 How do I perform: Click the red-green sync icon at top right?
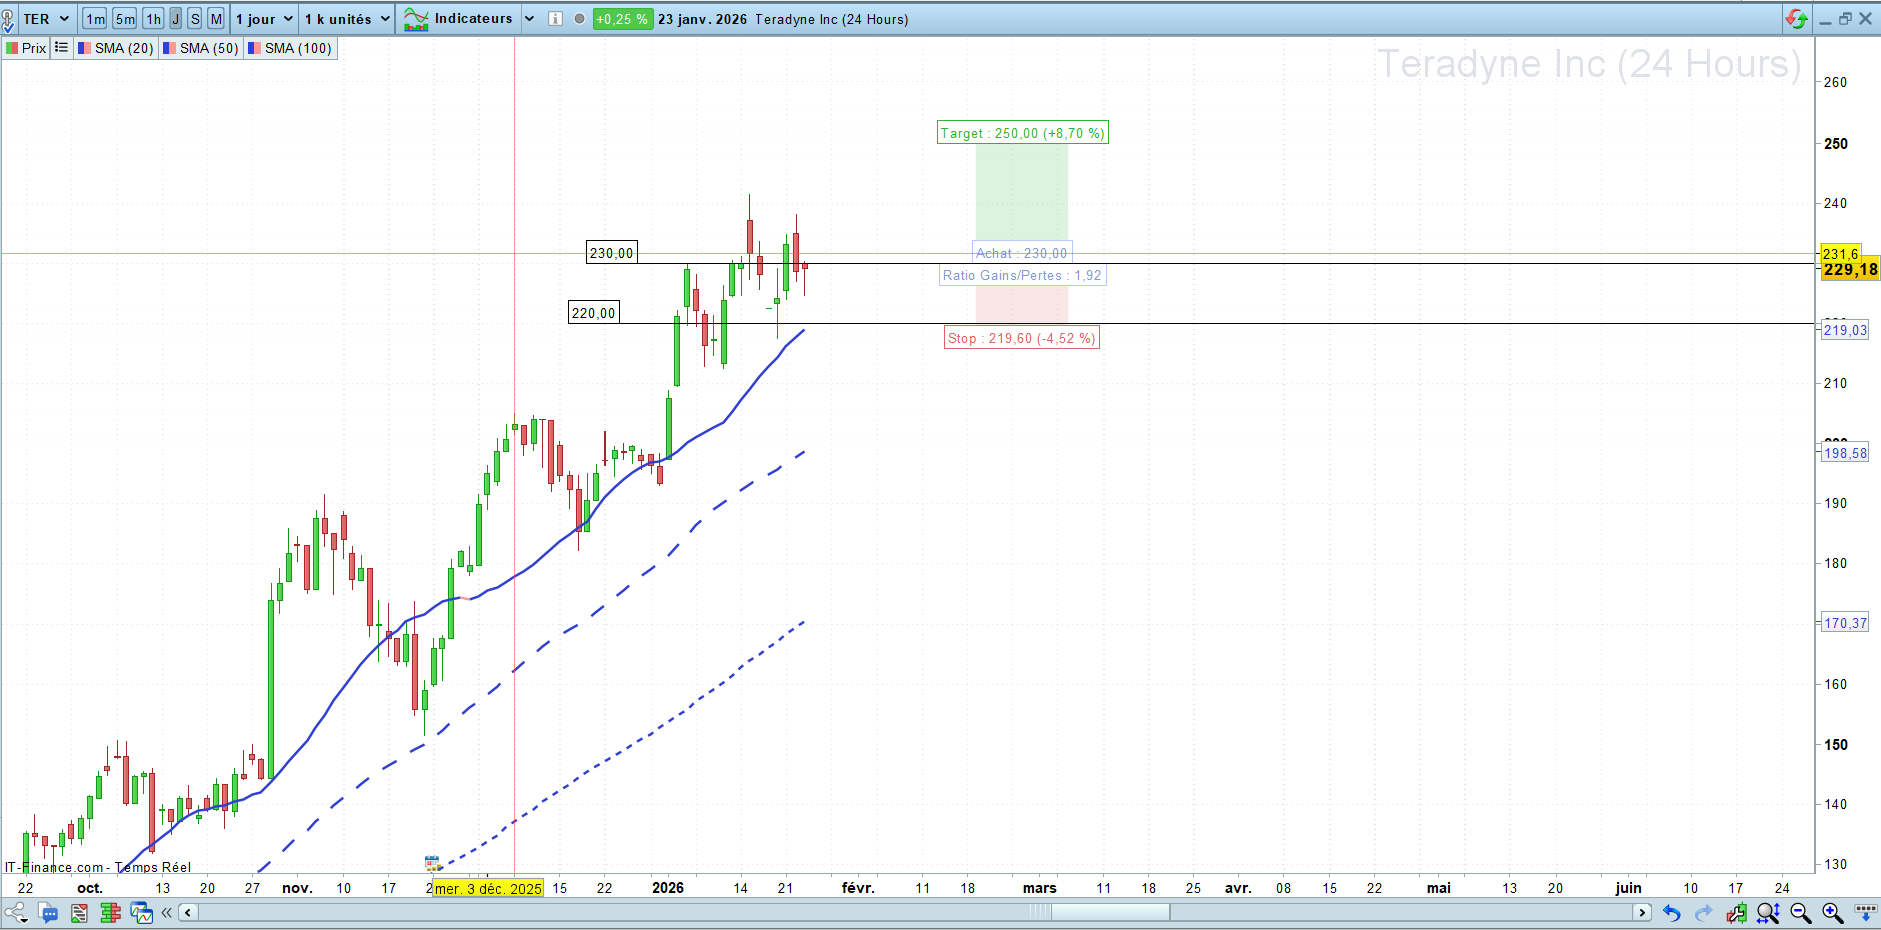point(1797,19)
